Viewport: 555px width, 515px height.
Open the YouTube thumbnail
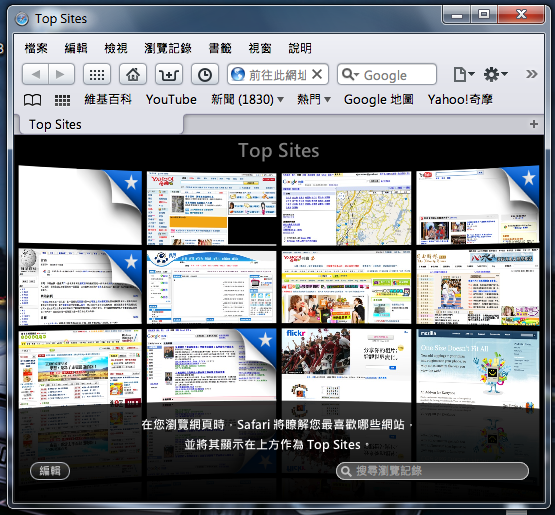477,205
